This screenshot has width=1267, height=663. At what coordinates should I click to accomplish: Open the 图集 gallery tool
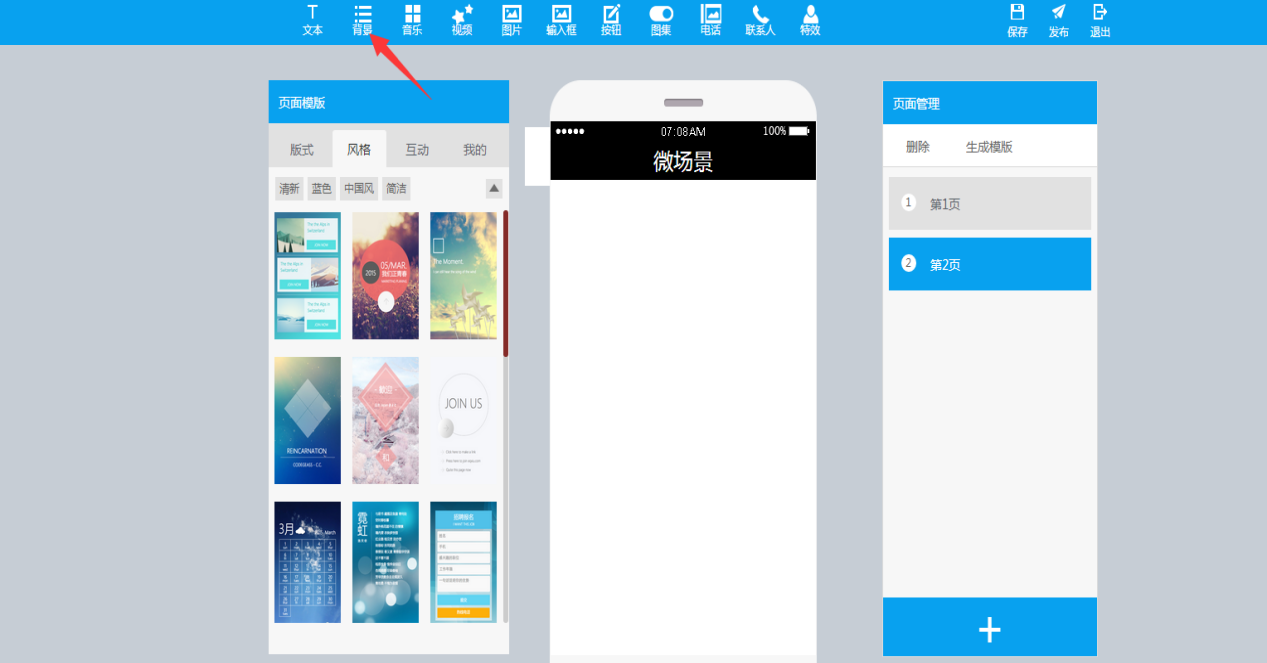661,20
